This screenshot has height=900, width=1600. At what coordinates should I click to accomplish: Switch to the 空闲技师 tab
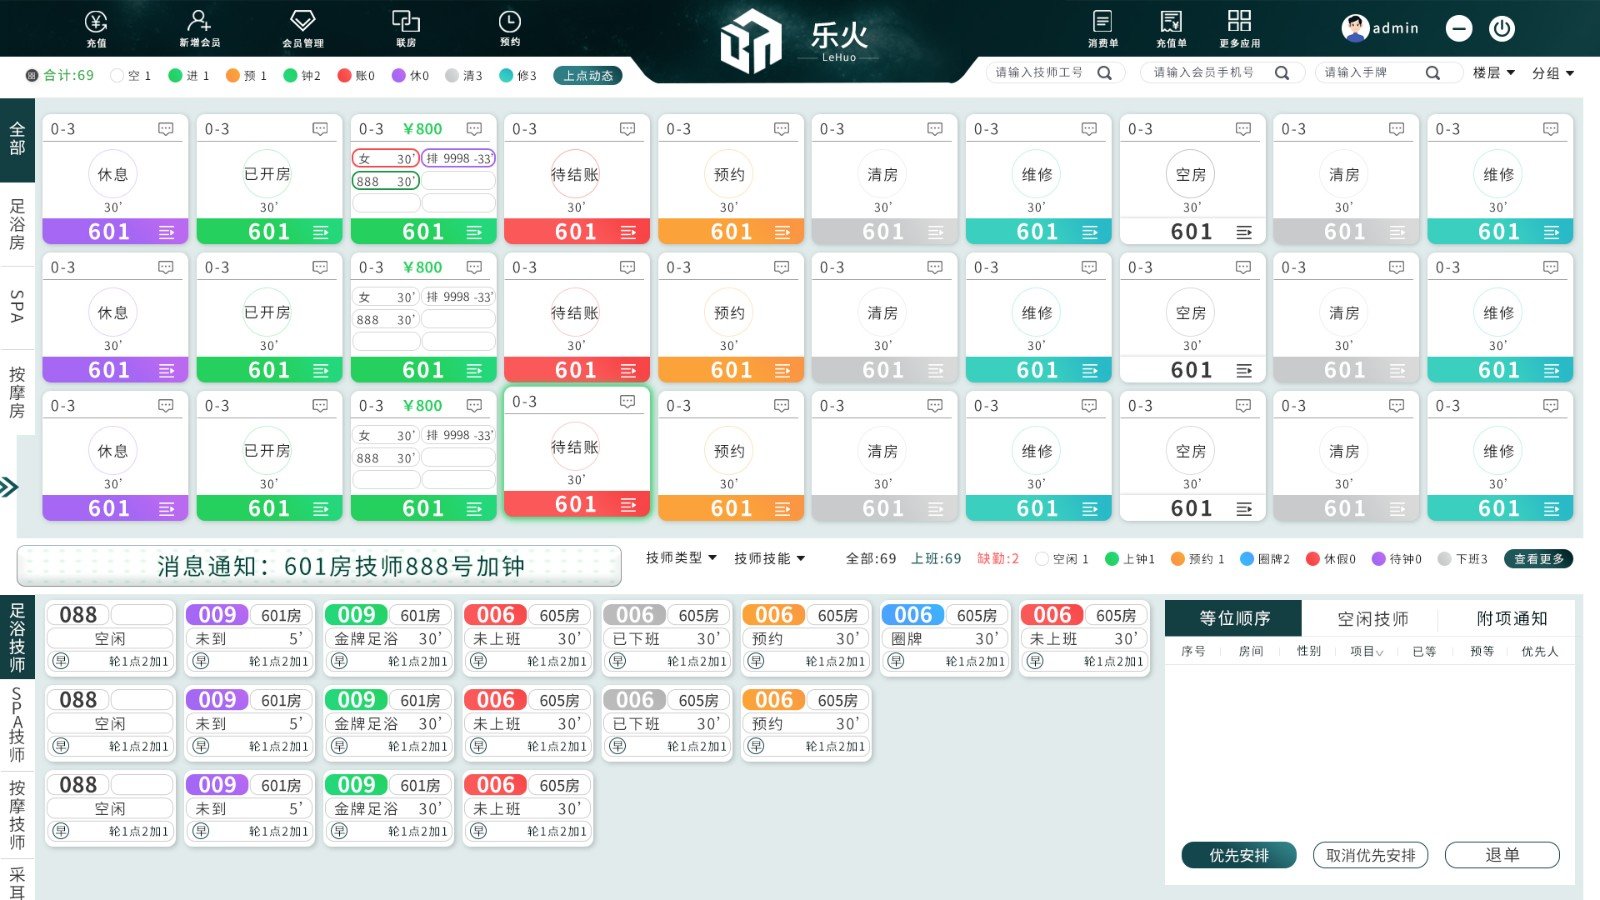pyautogui.click(x=1372, y=618)
